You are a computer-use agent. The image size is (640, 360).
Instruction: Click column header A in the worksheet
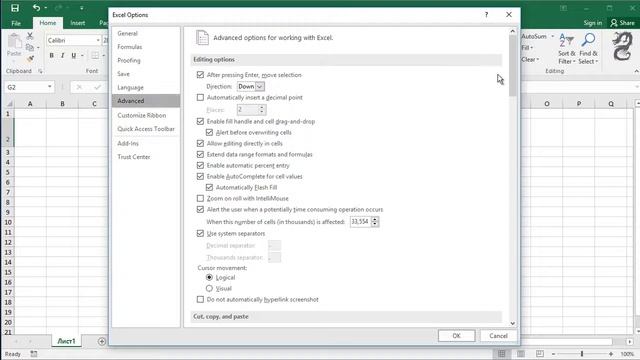(x=30, y=104)
